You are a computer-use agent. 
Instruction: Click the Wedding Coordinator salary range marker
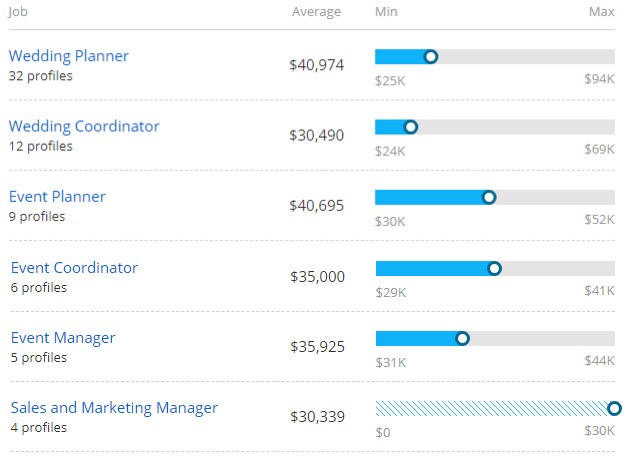point(410,127)
